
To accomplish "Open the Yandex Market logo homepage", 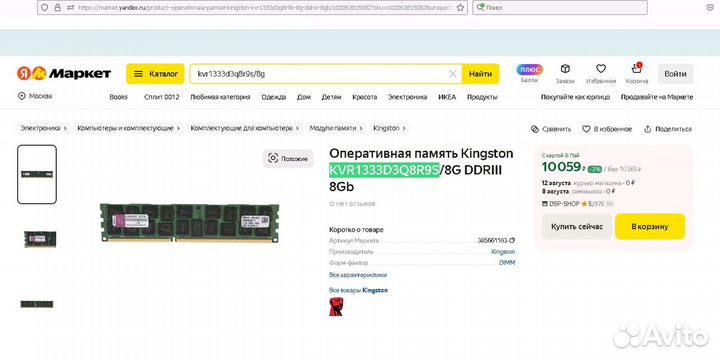I will tap(64, 73).
